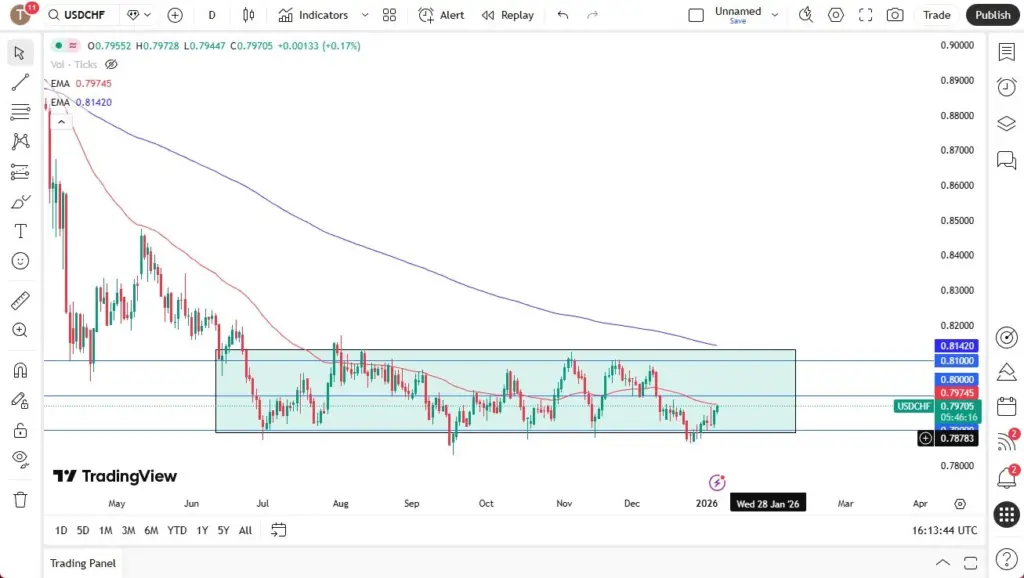Screen dimensions: 1024x578
Task: Switch to YTD time range
Action: 177,530
